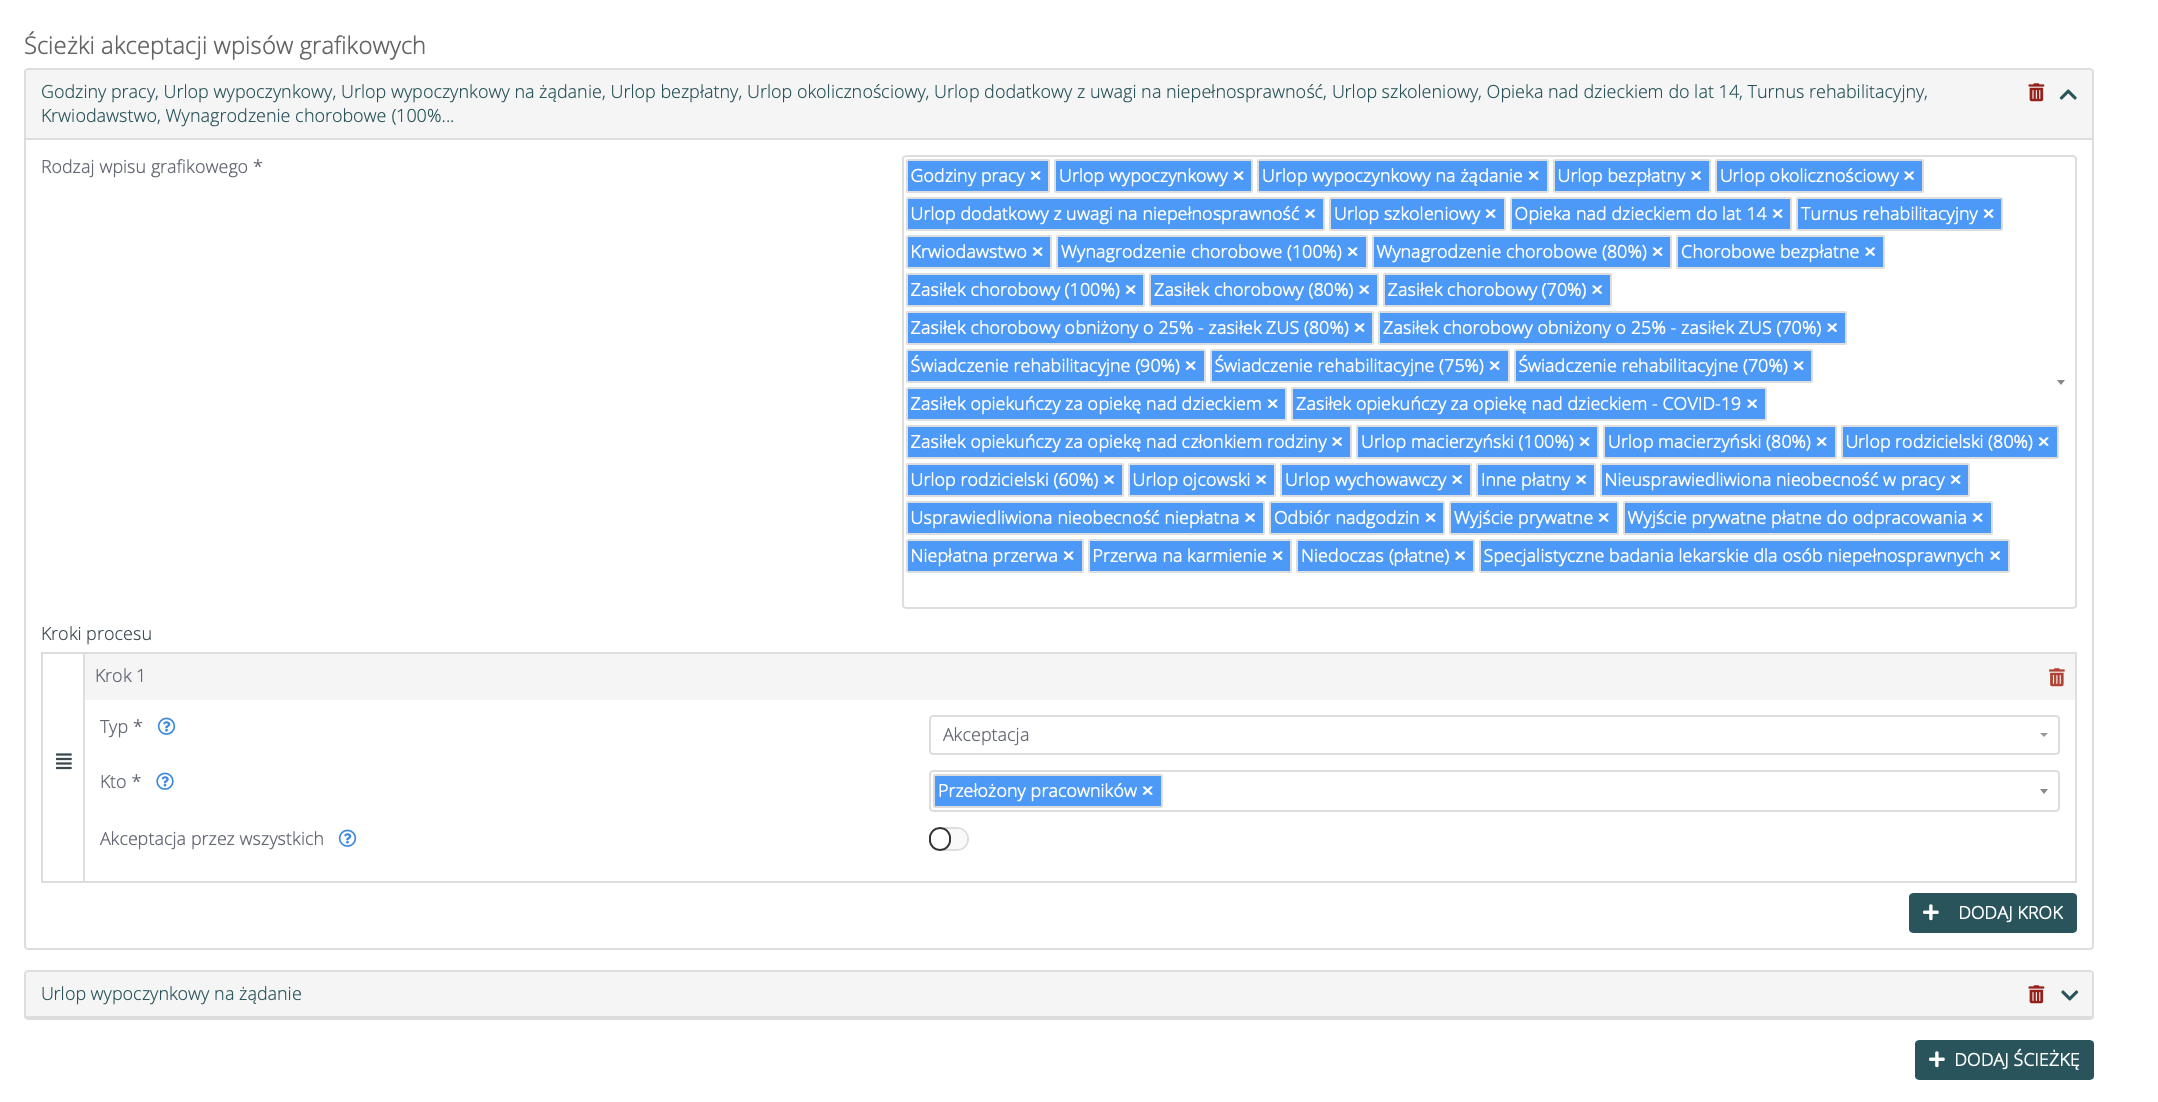Open the 'Rodzaj wpisu grafikowego' dropdown arrow
Viewport: 2158px width, 1102px height.
click(x=2060, y=382)
